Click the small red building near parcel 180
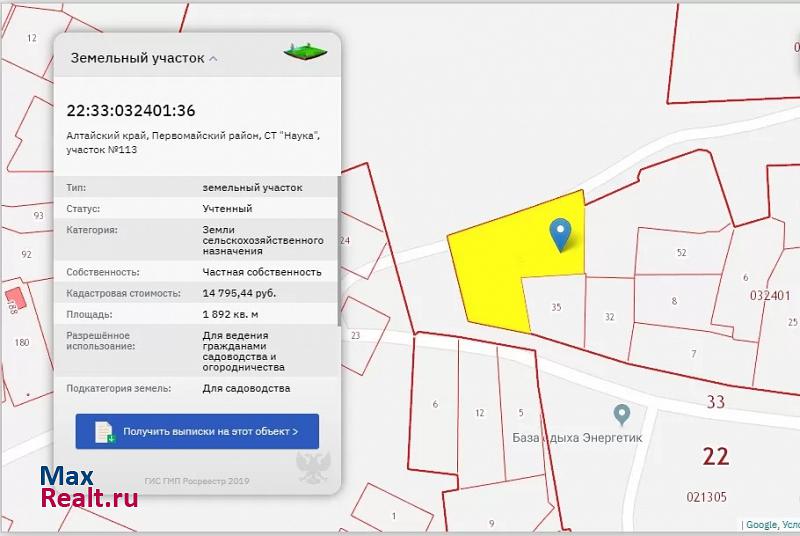This screenshot has width=800, height=536. [x=16, y=298]
